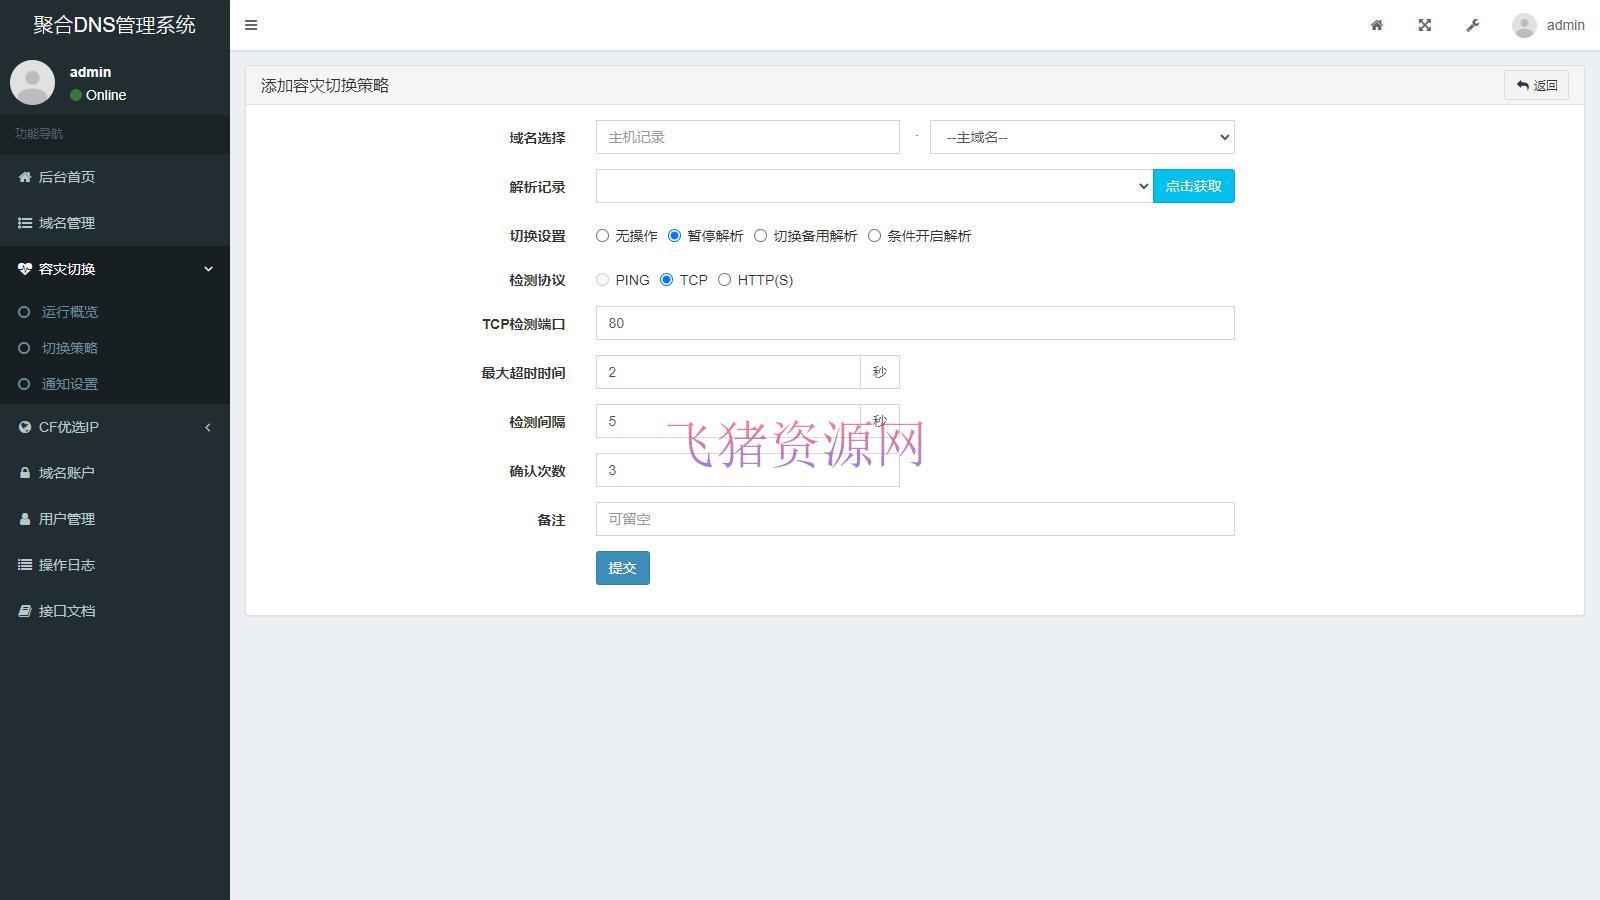Enable the PING detection protocol option
The width and height of the screenshot is (1600, 900).
(x=602, y=280)
